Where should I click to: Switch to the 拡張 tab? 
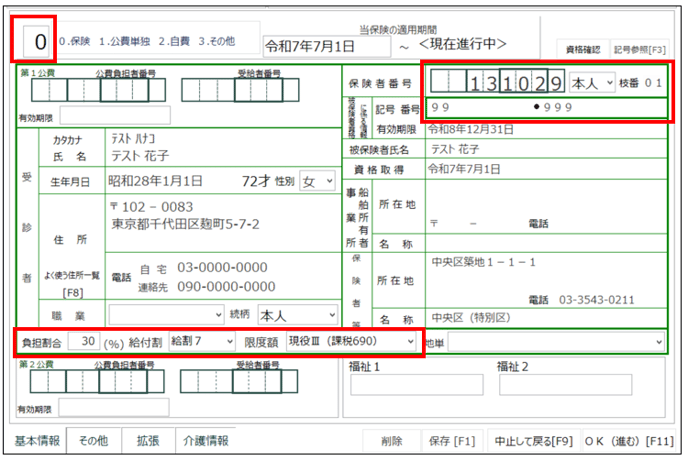[x=148, y=440]
